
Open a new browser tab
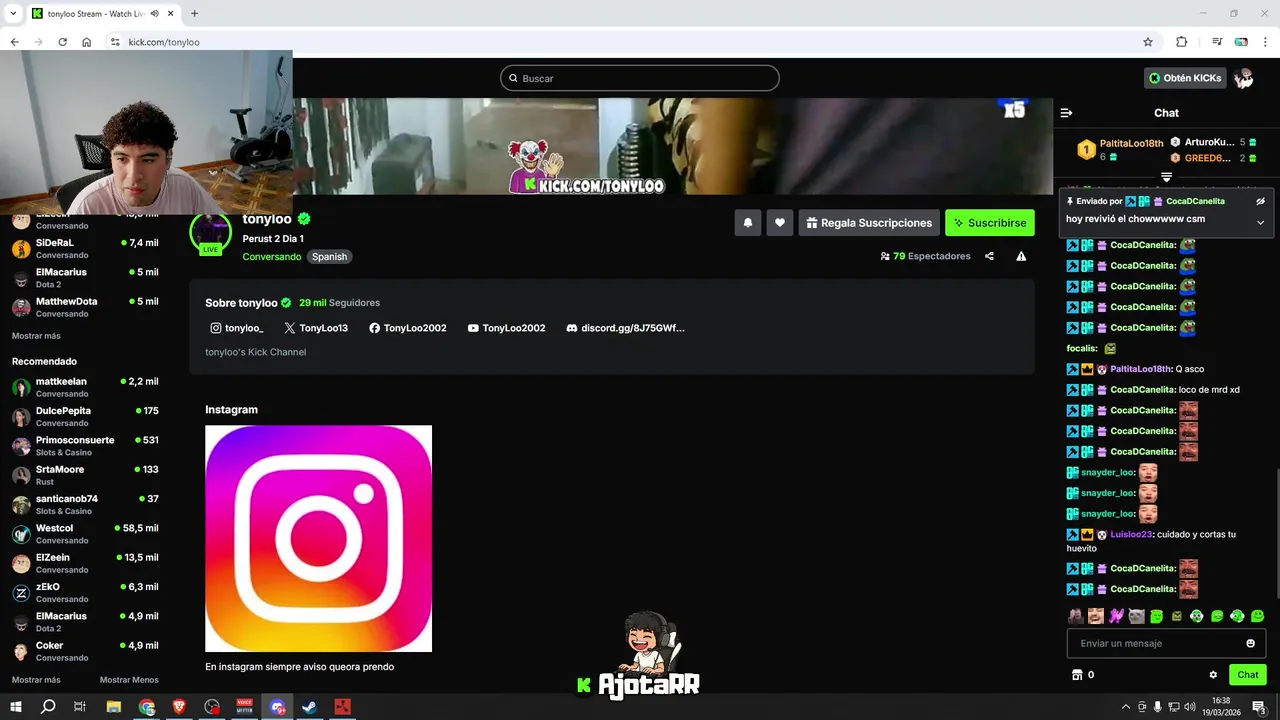point(194,14)
